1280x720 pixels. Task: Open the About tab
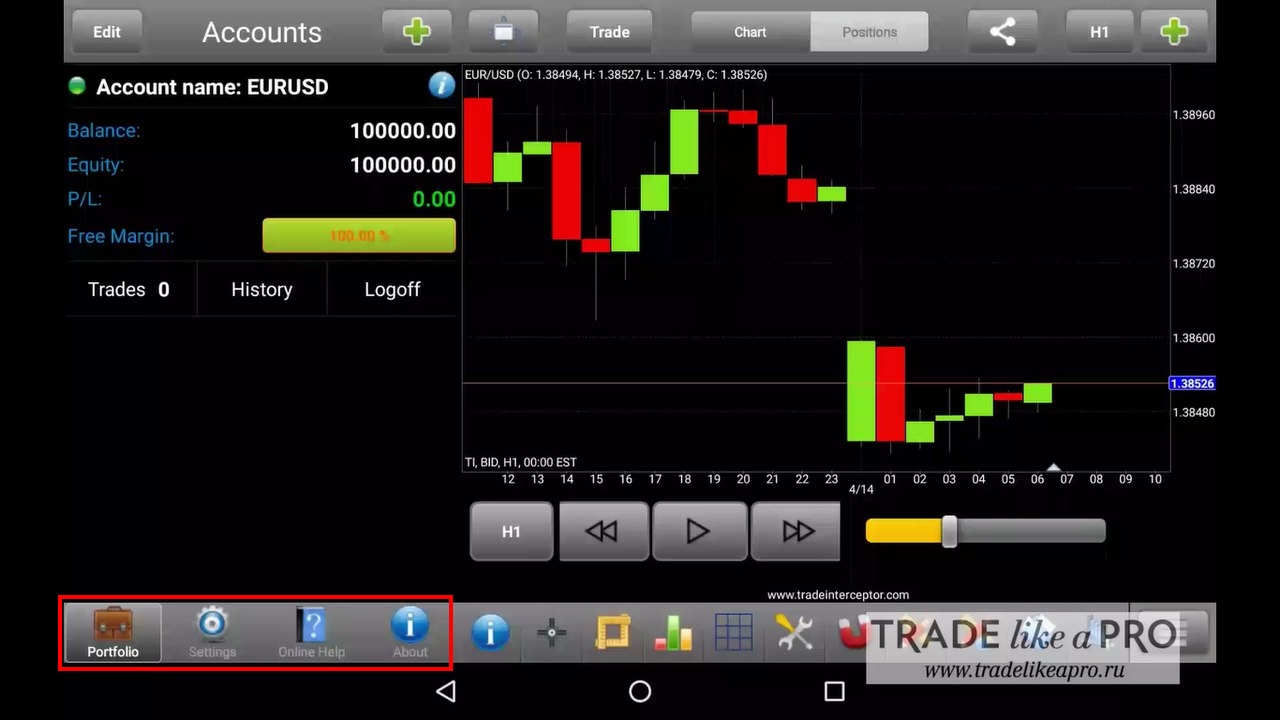coord(410,633)
